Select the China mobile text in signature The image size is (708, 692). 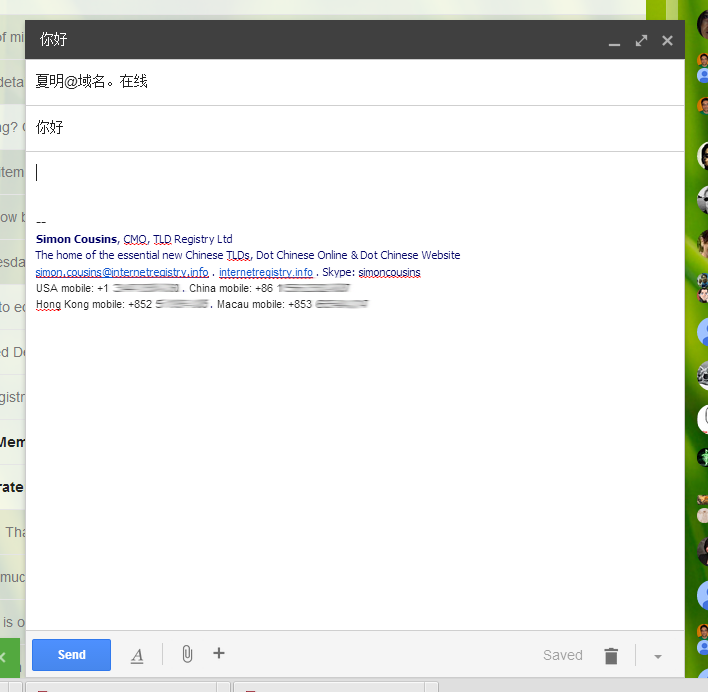click(x=270, y=288)
